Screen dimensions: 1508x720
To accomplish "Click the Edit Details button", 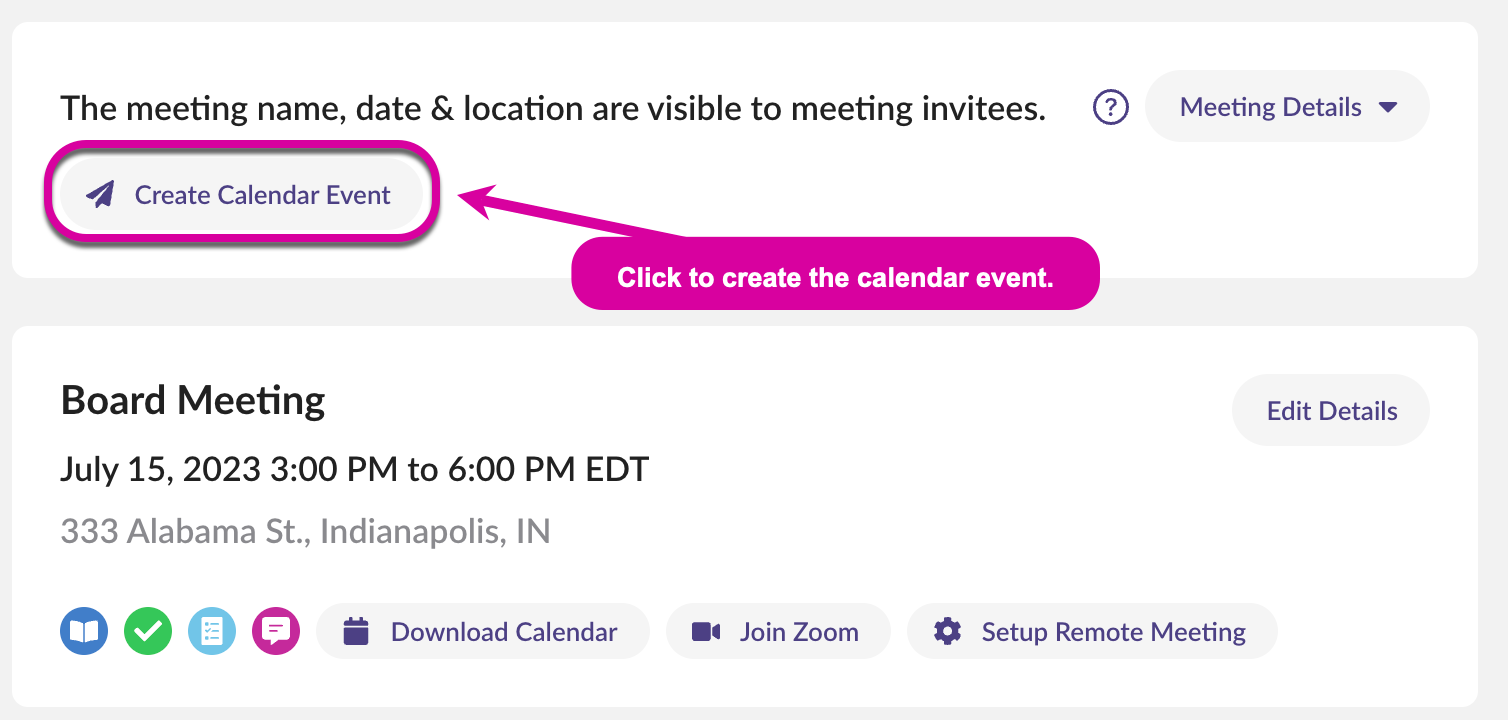I will tap(1331, 411).
